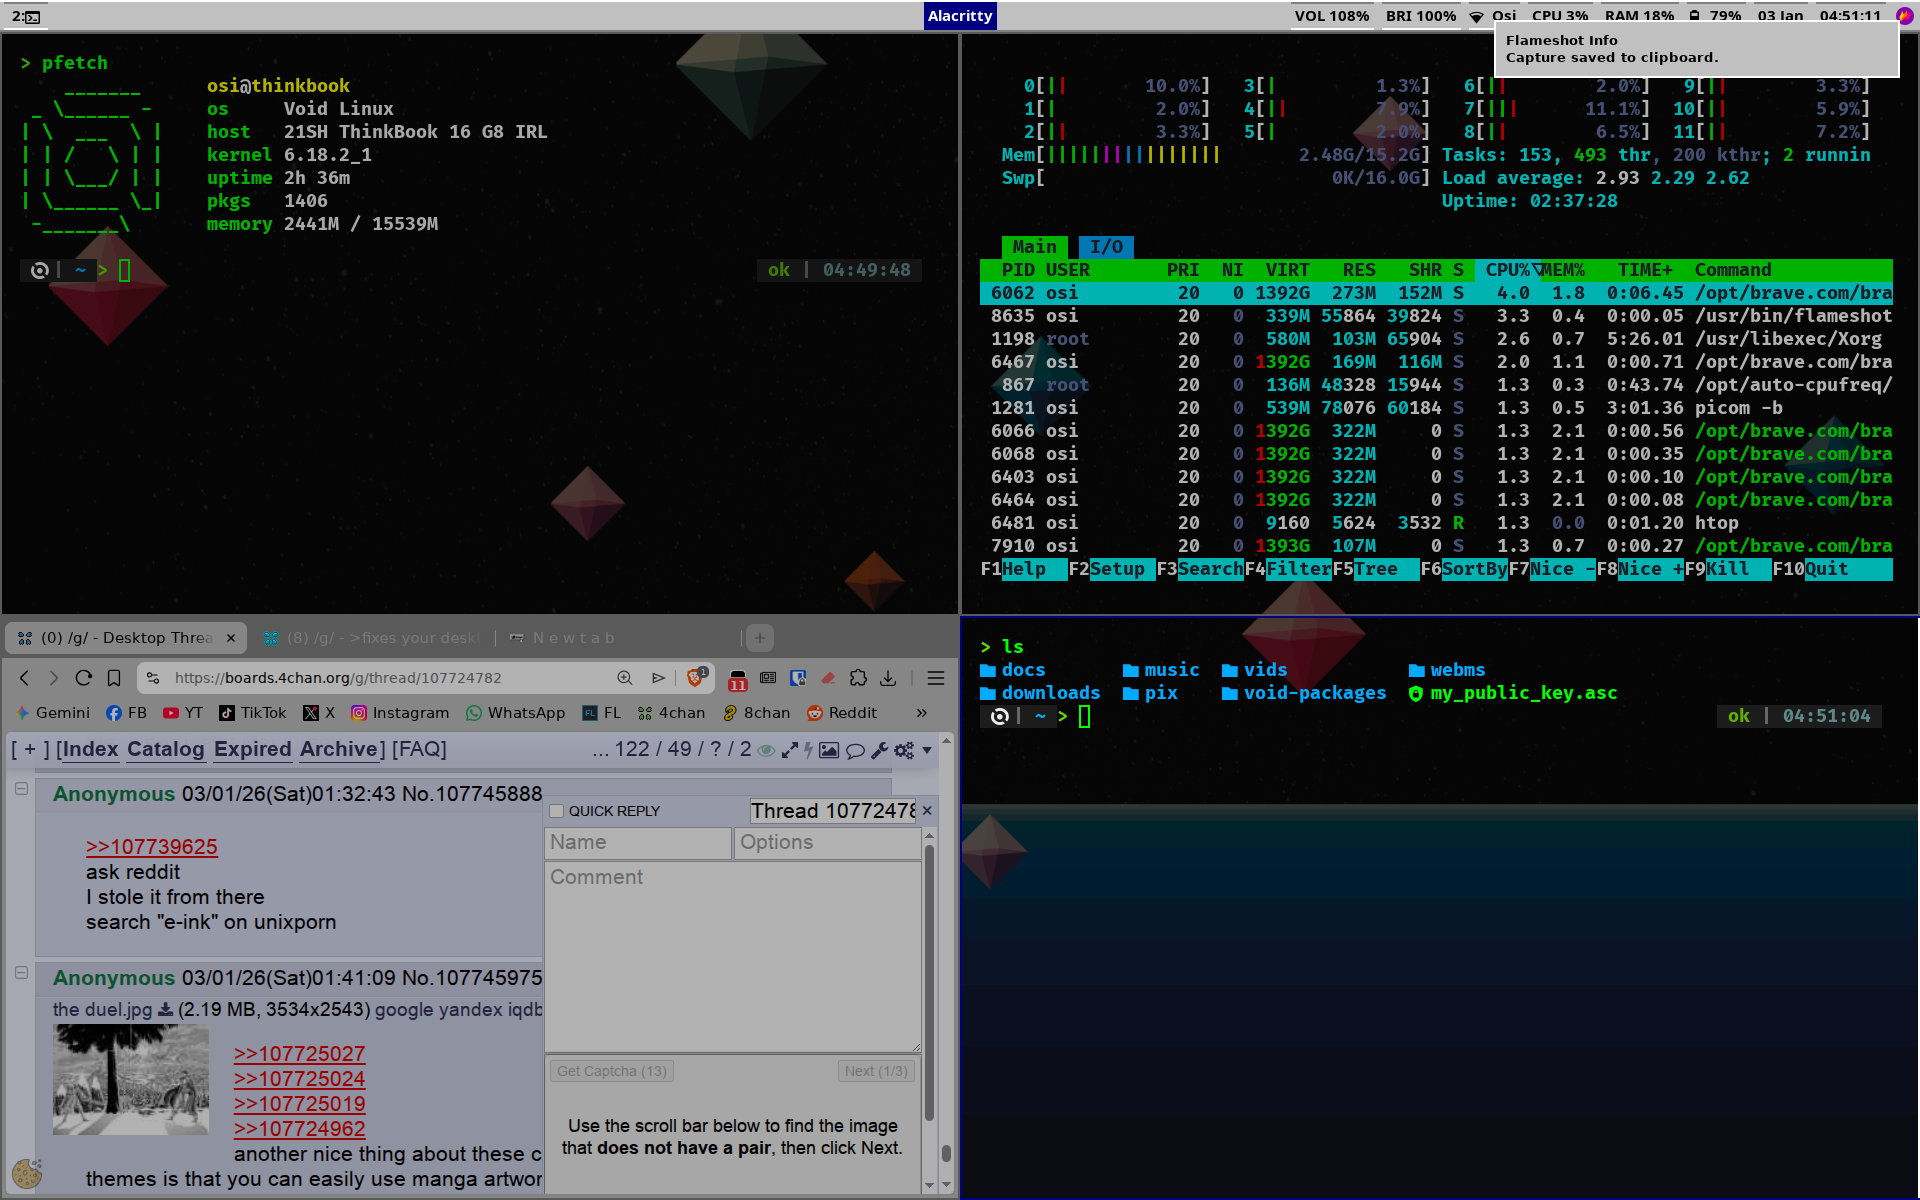Reload the 4chan page
This screenshot has width=1920, height=1200.
point(84,678)
